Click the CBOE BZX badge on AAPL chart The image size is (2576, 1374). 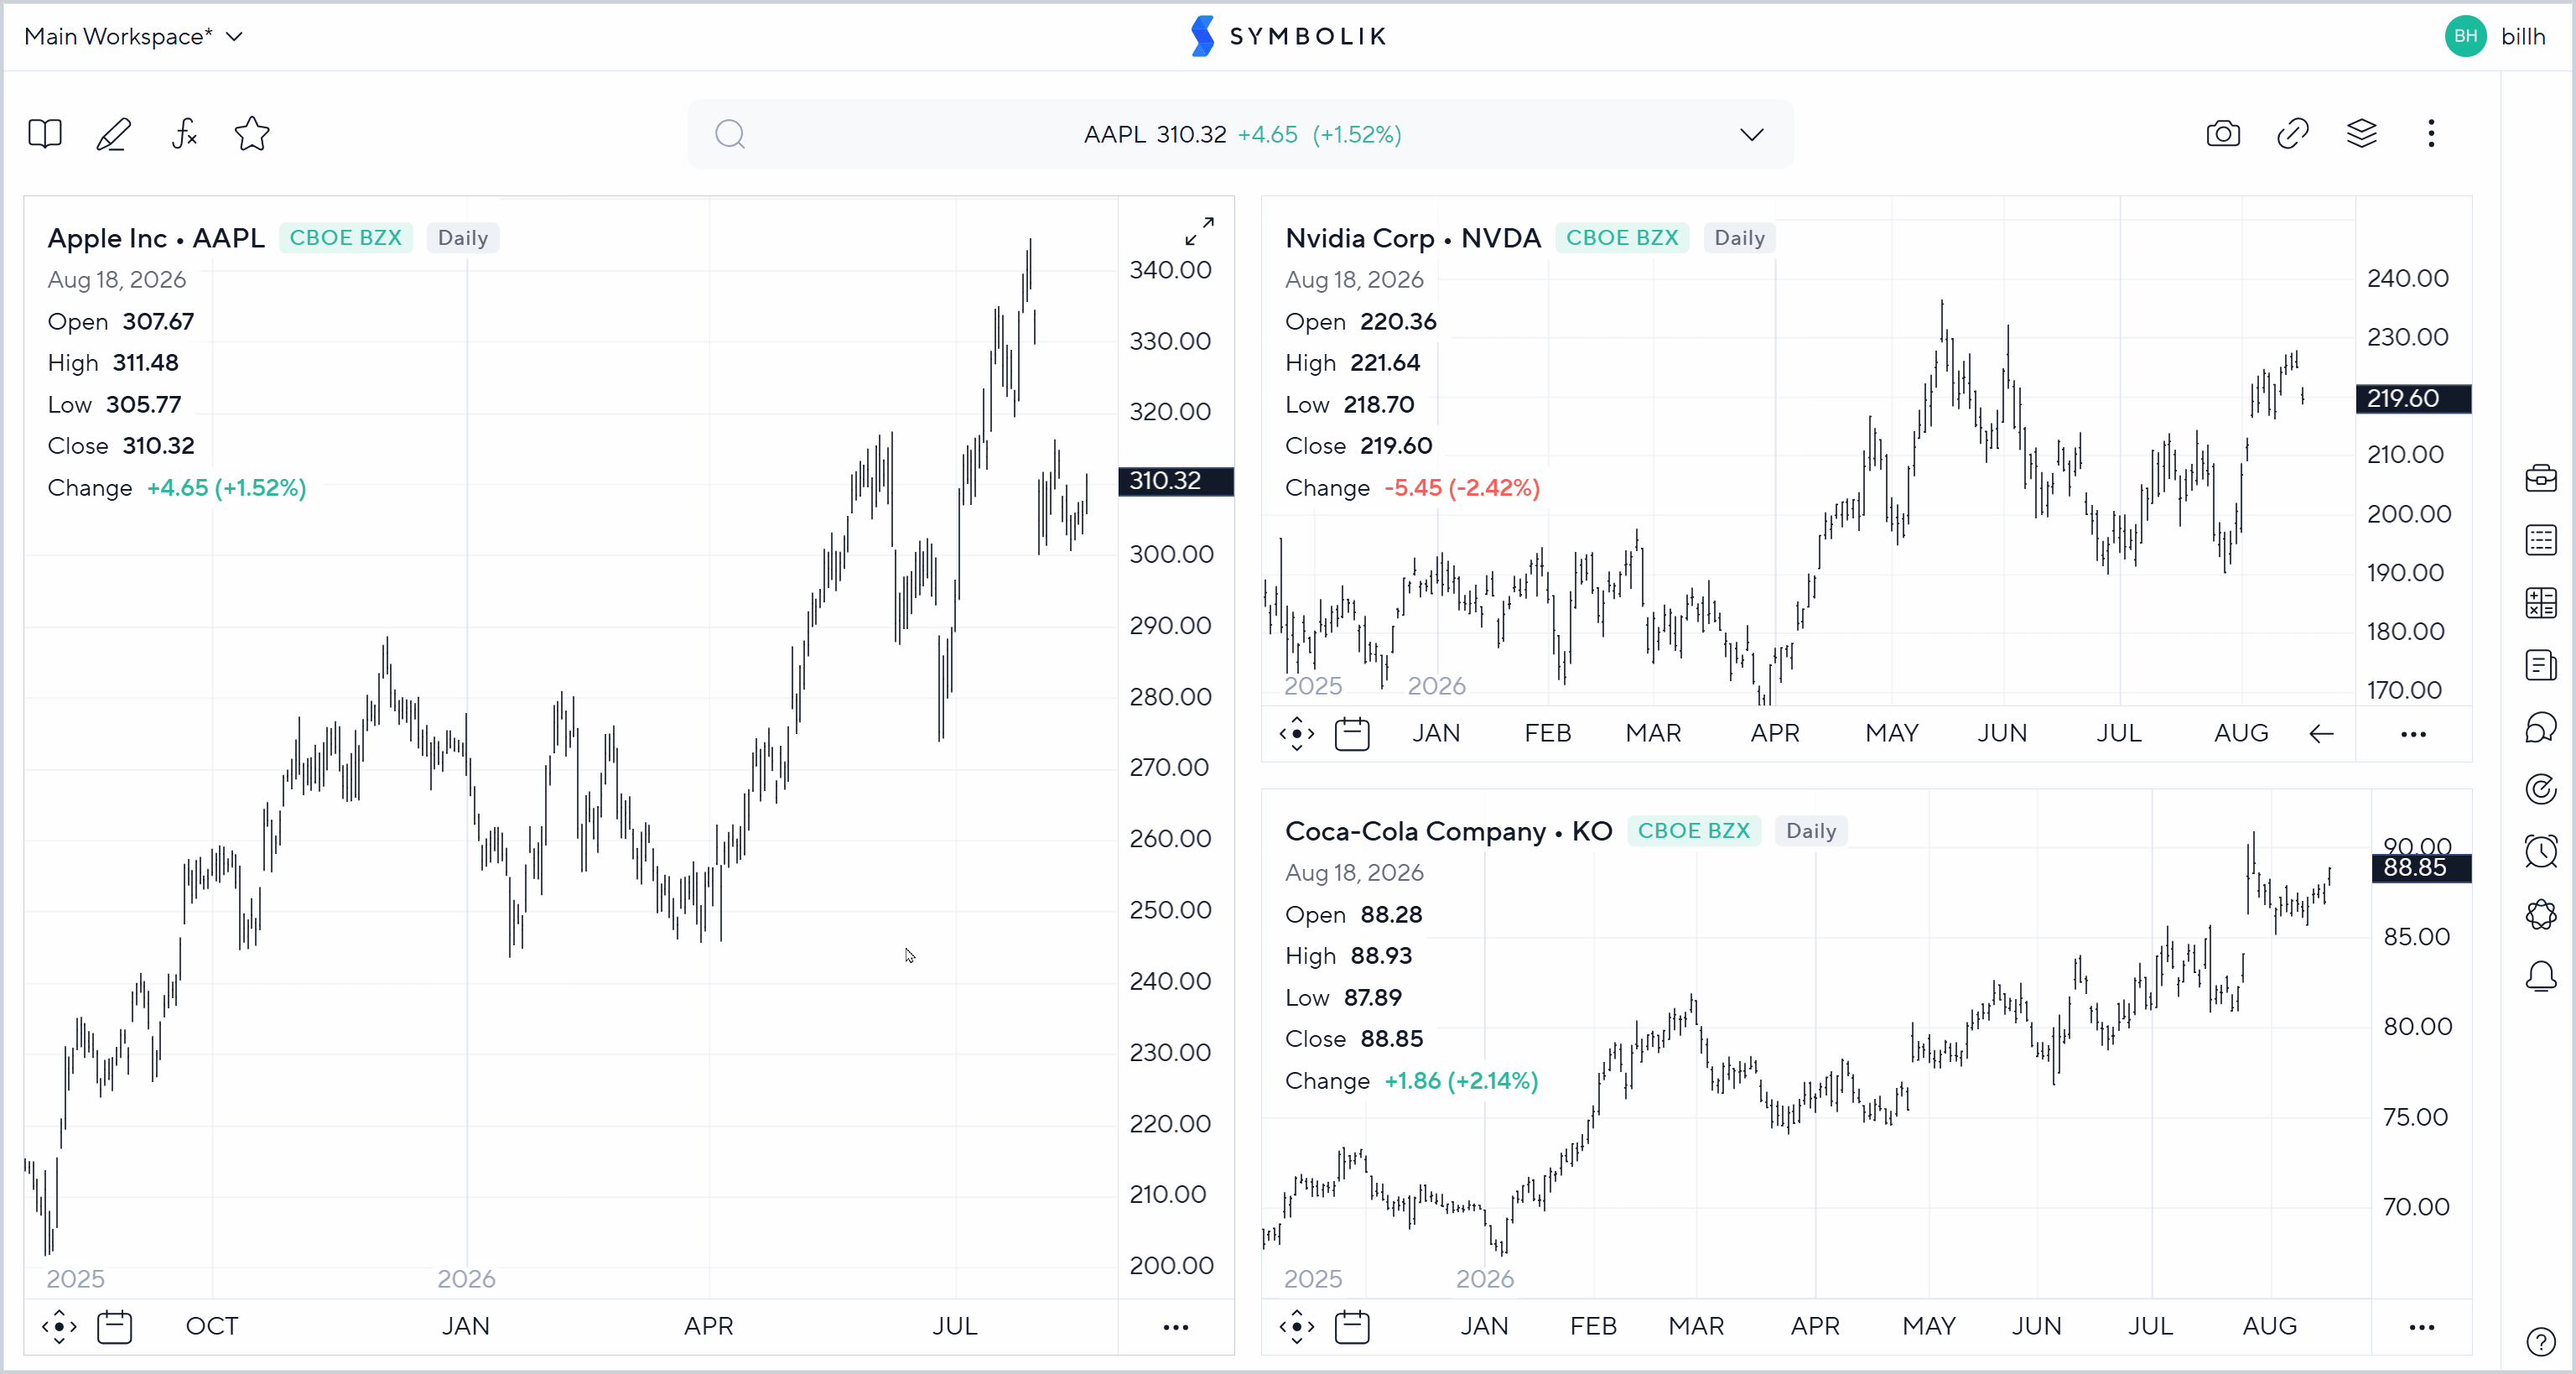click(345, 238)
